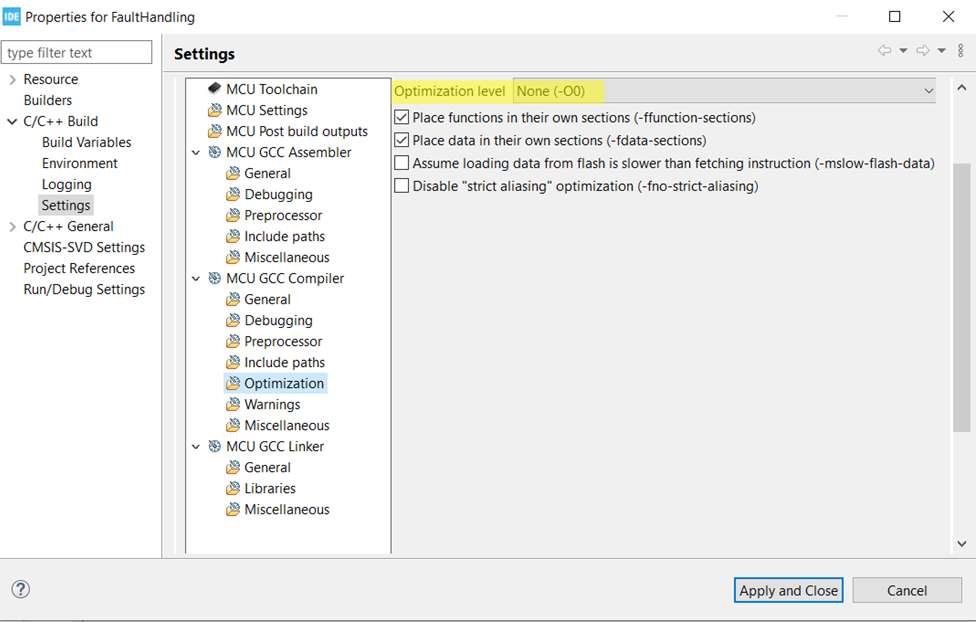Select CMSIS-SVD Settings in left panel
976x622 pixels.
click(84, 247)
